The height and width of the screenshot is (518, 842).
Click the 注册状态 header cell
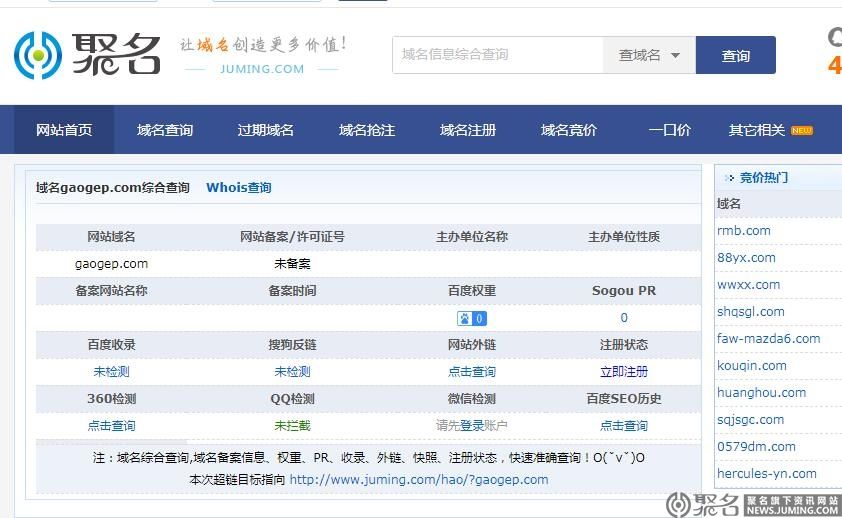pos(624,345)
